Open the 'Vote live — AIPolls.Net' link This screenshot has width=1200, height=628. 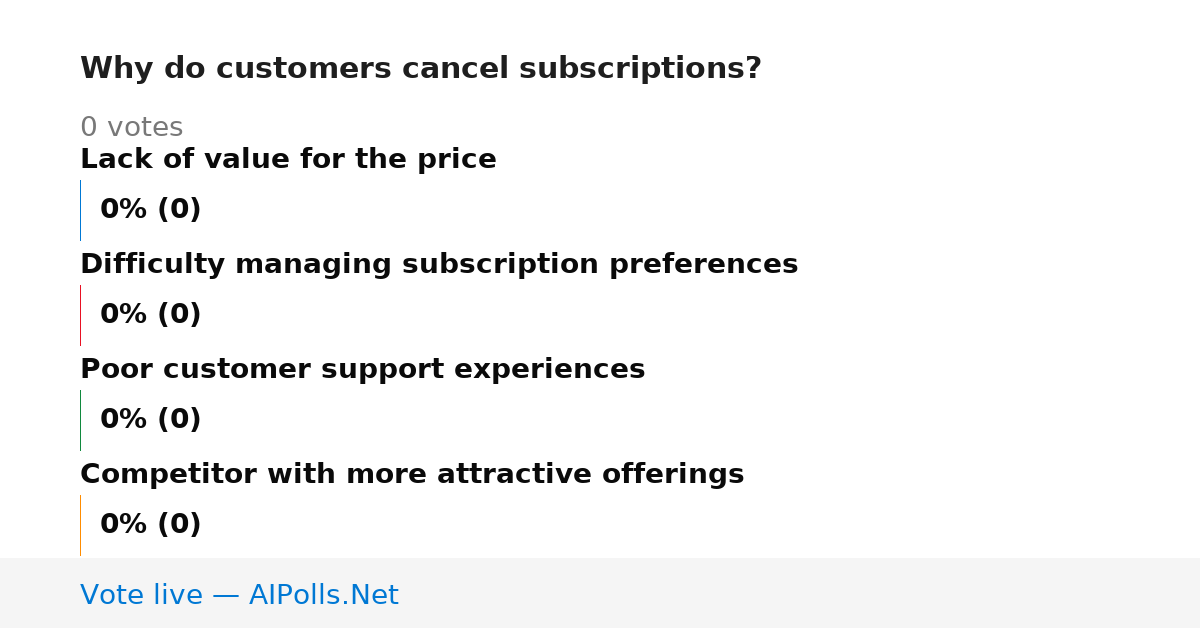point(239,596)
